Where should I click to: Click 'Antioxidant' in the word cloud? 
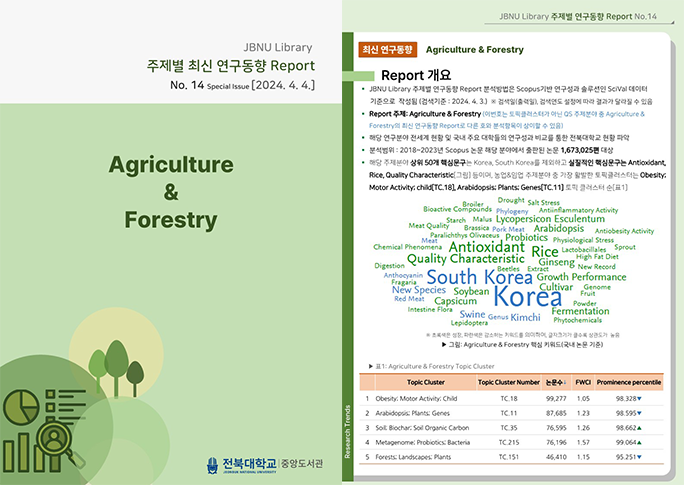(x=486, y=247)
